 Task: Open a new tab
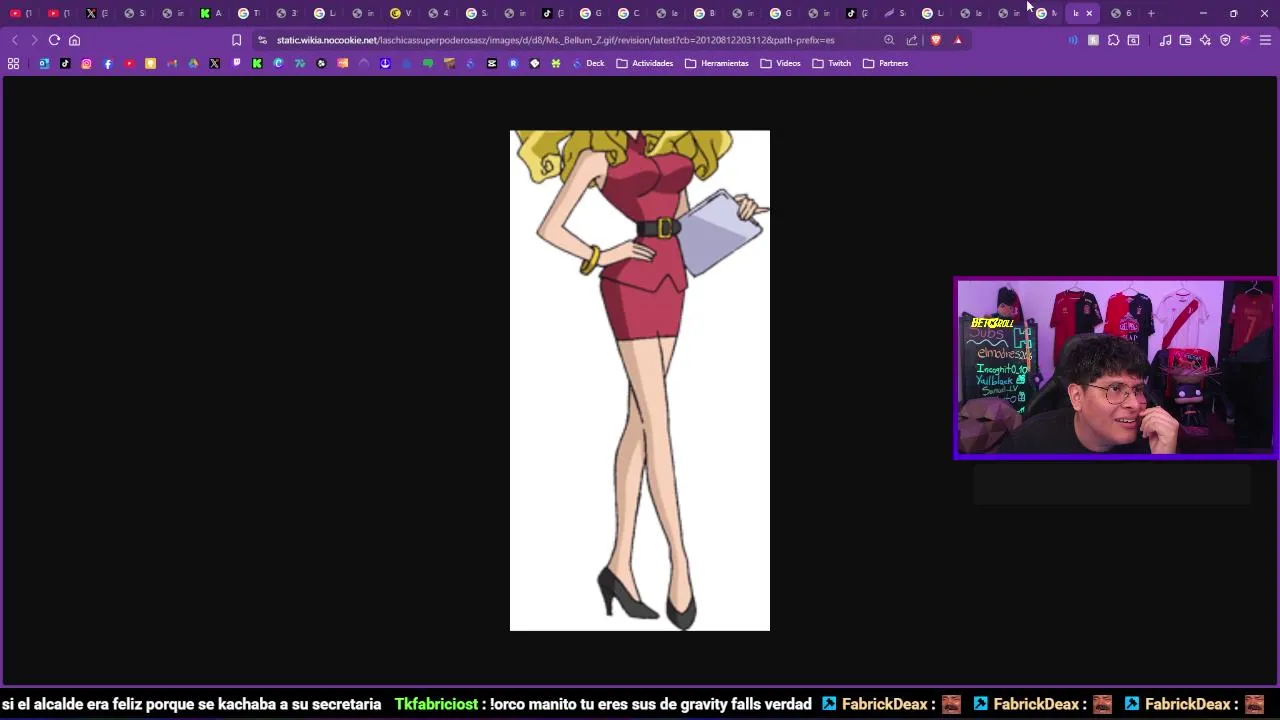coord(1151,13)
